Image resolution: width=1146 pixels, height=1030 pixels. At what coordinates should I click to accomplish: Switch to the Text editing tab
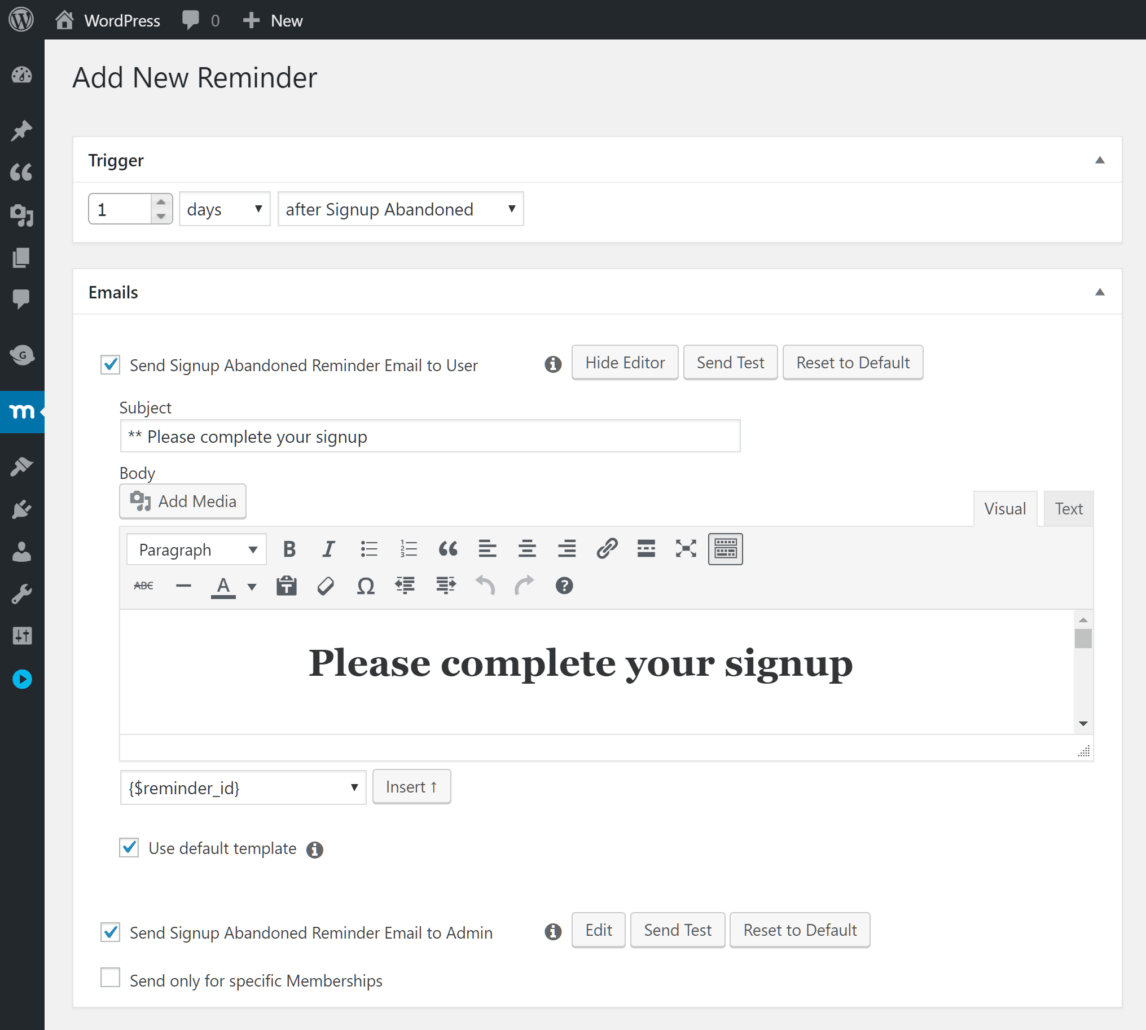click(x=1068, y=508)
